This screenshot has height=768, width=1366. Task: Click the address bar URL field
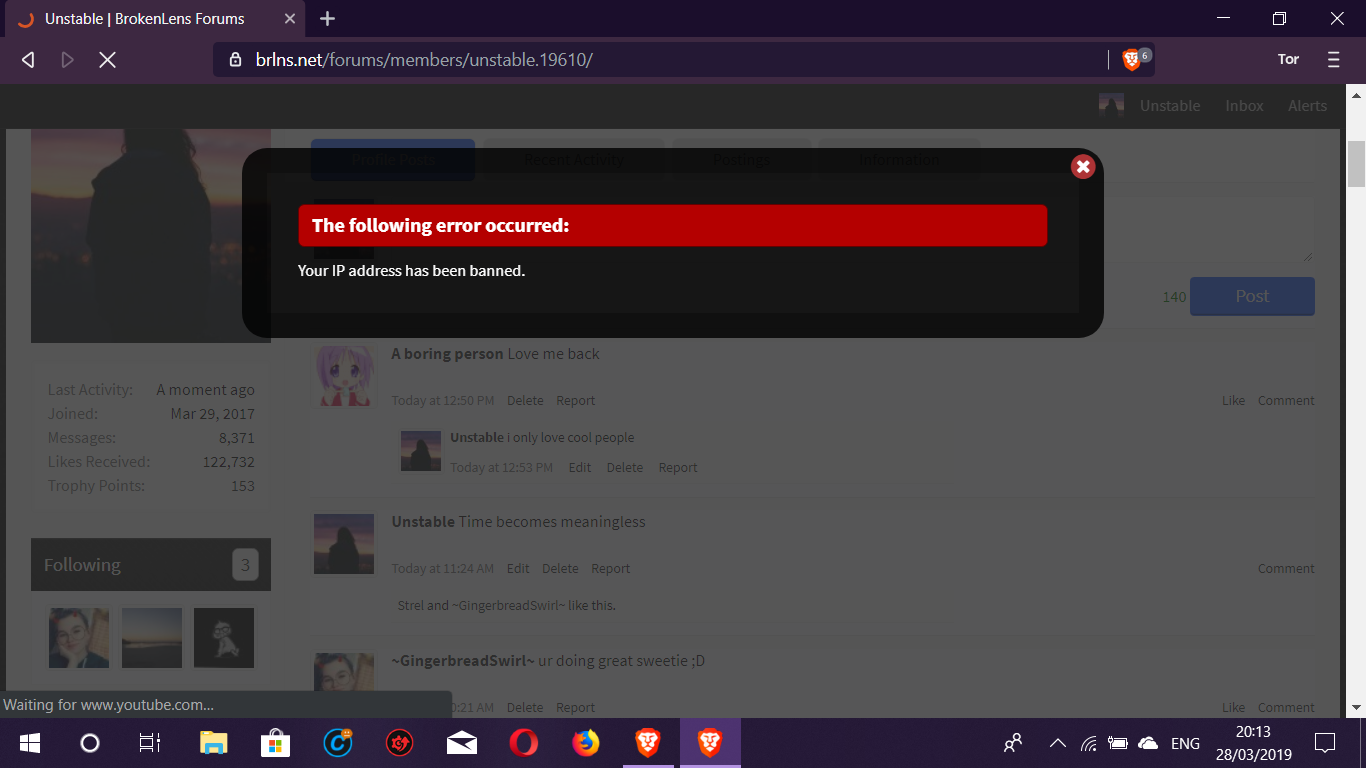click(660, 60)
